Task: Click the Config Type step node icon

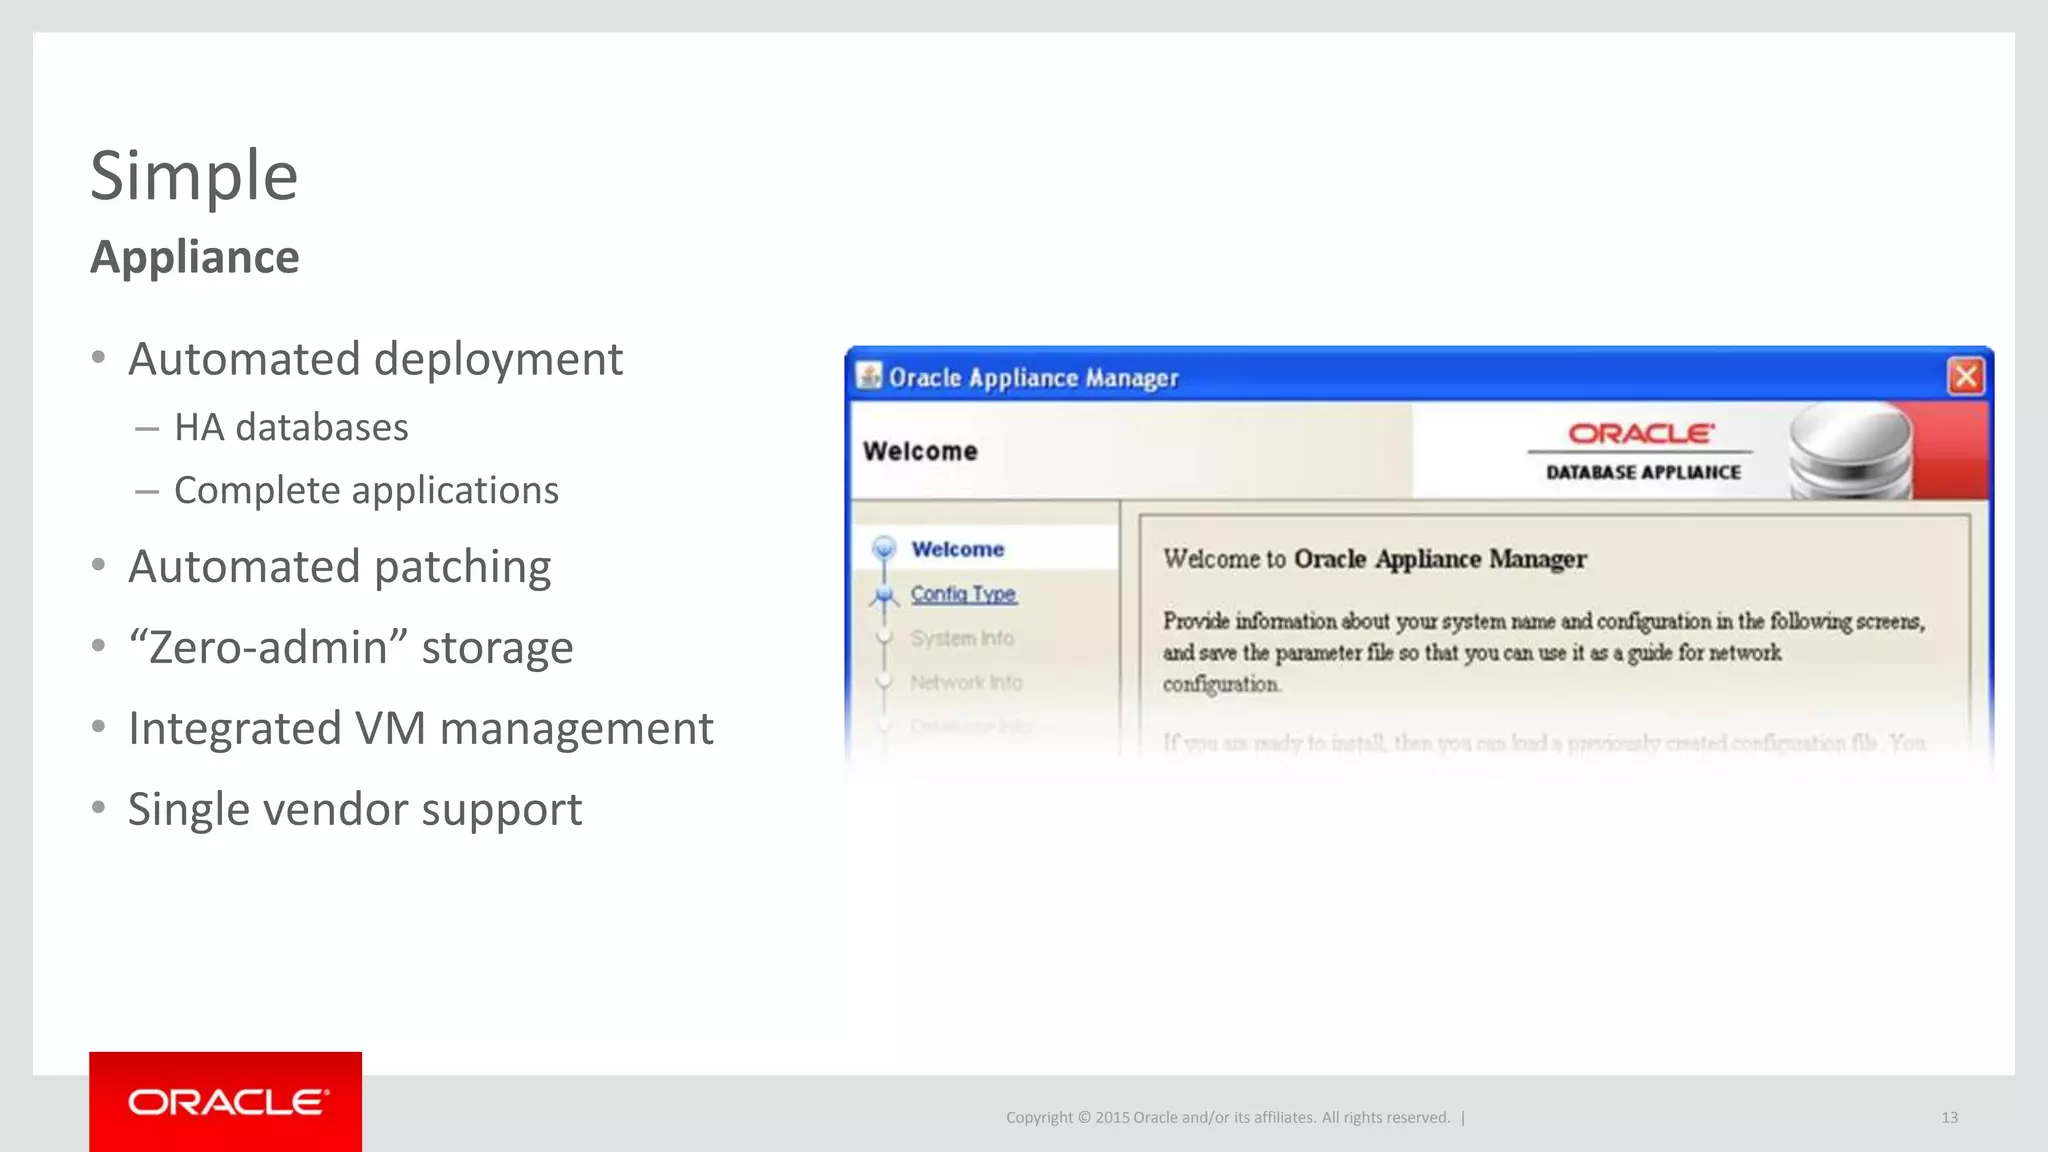Action: coord(884,596)
